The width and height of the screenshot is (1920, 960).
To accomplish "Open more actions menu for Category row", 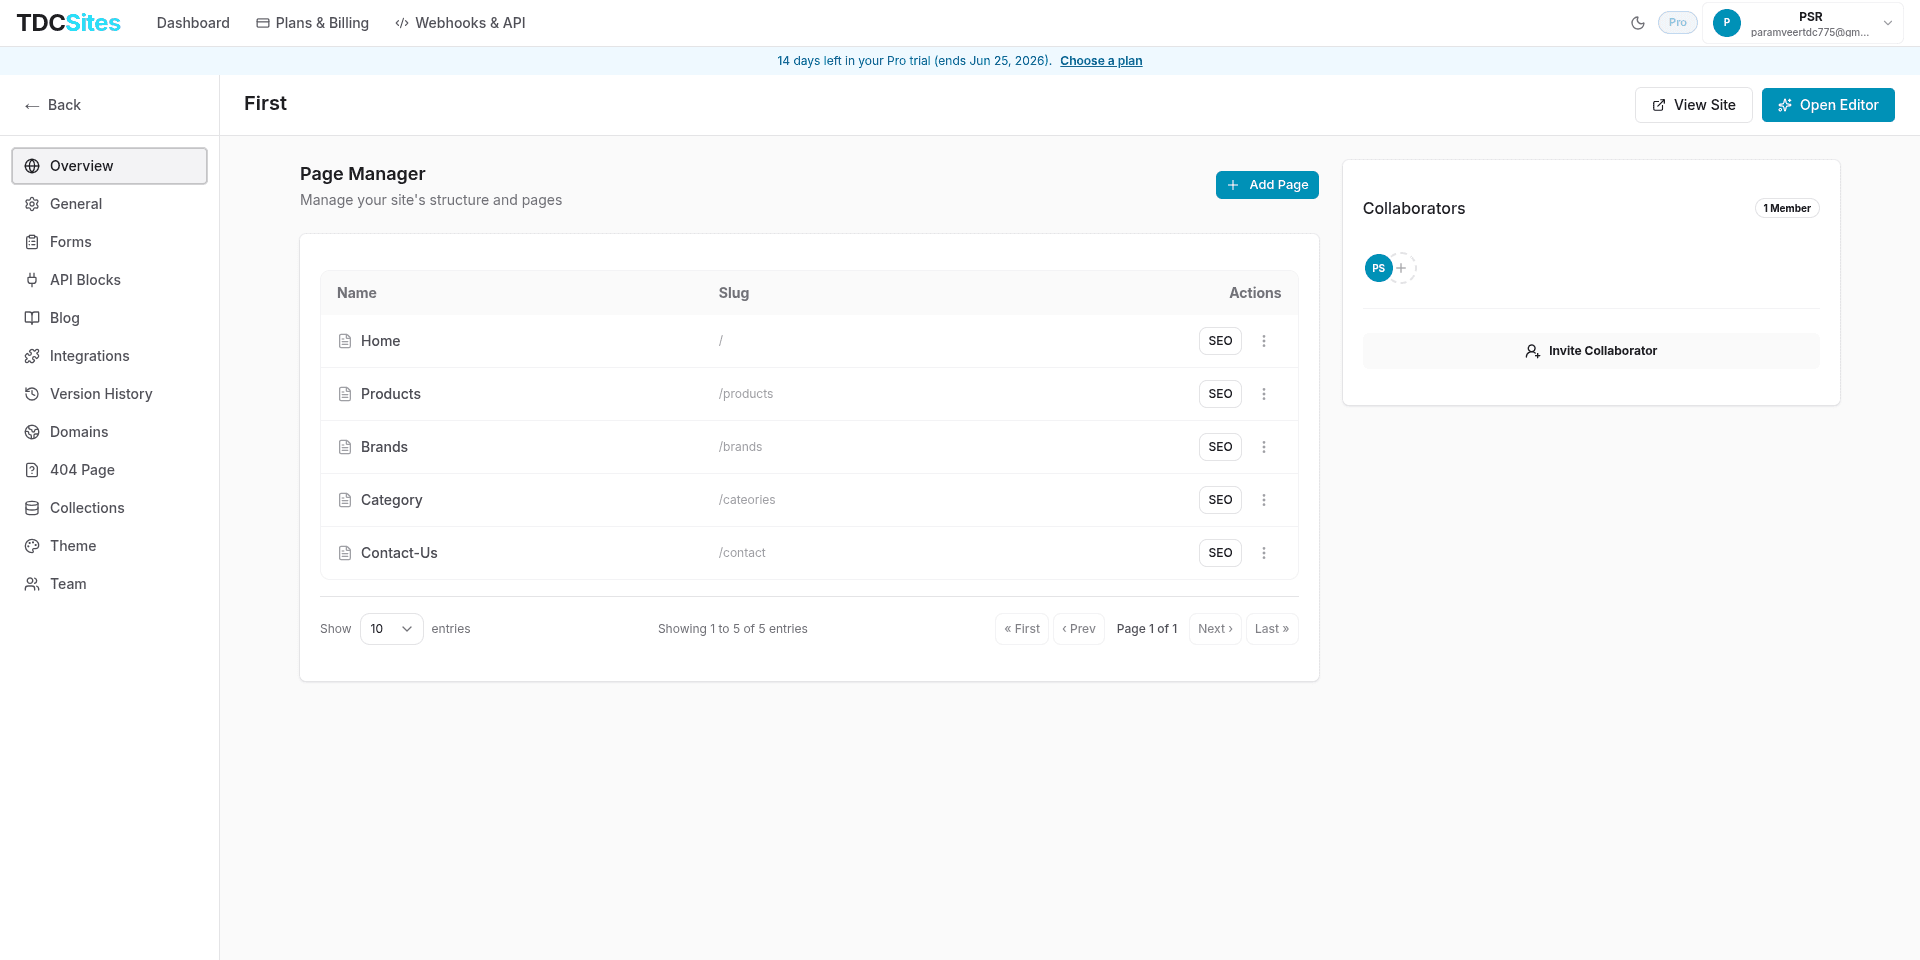I will (x=1264, y=500).
